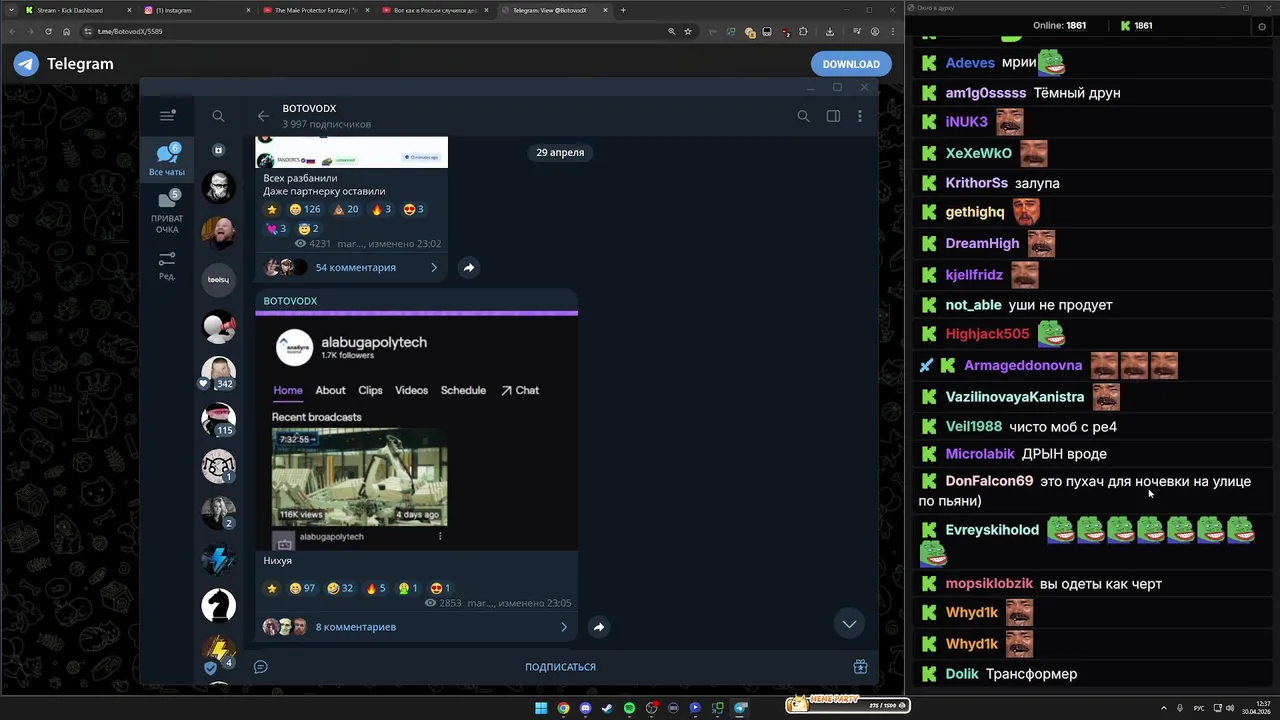The height and width of the screenshot is (720, 1280).
Task: Share the Нихуя post with the arrow
Action: [x=599, y=627]
